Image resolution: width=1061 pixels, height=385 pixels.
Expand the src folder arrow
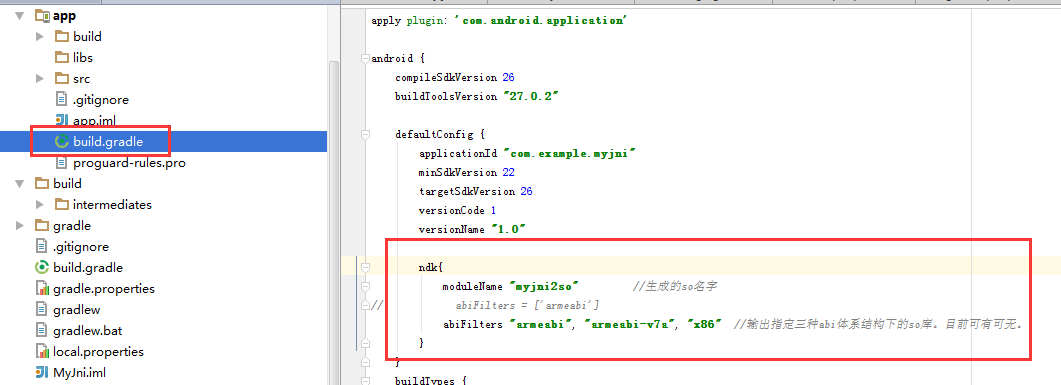(x=41, y=78)
